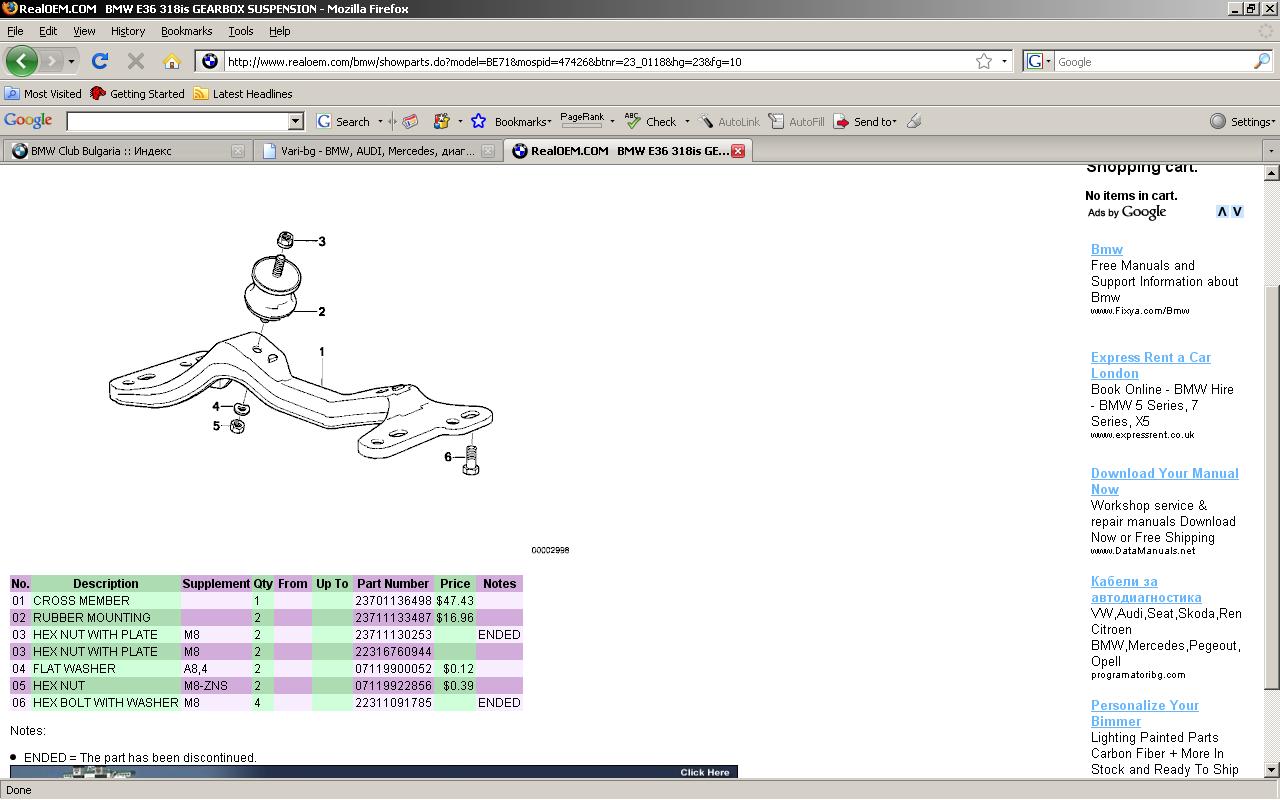Open the Bookmarks menu in menu bar
This screenshot has height=800, width=1280.
(x=186, y=31)
